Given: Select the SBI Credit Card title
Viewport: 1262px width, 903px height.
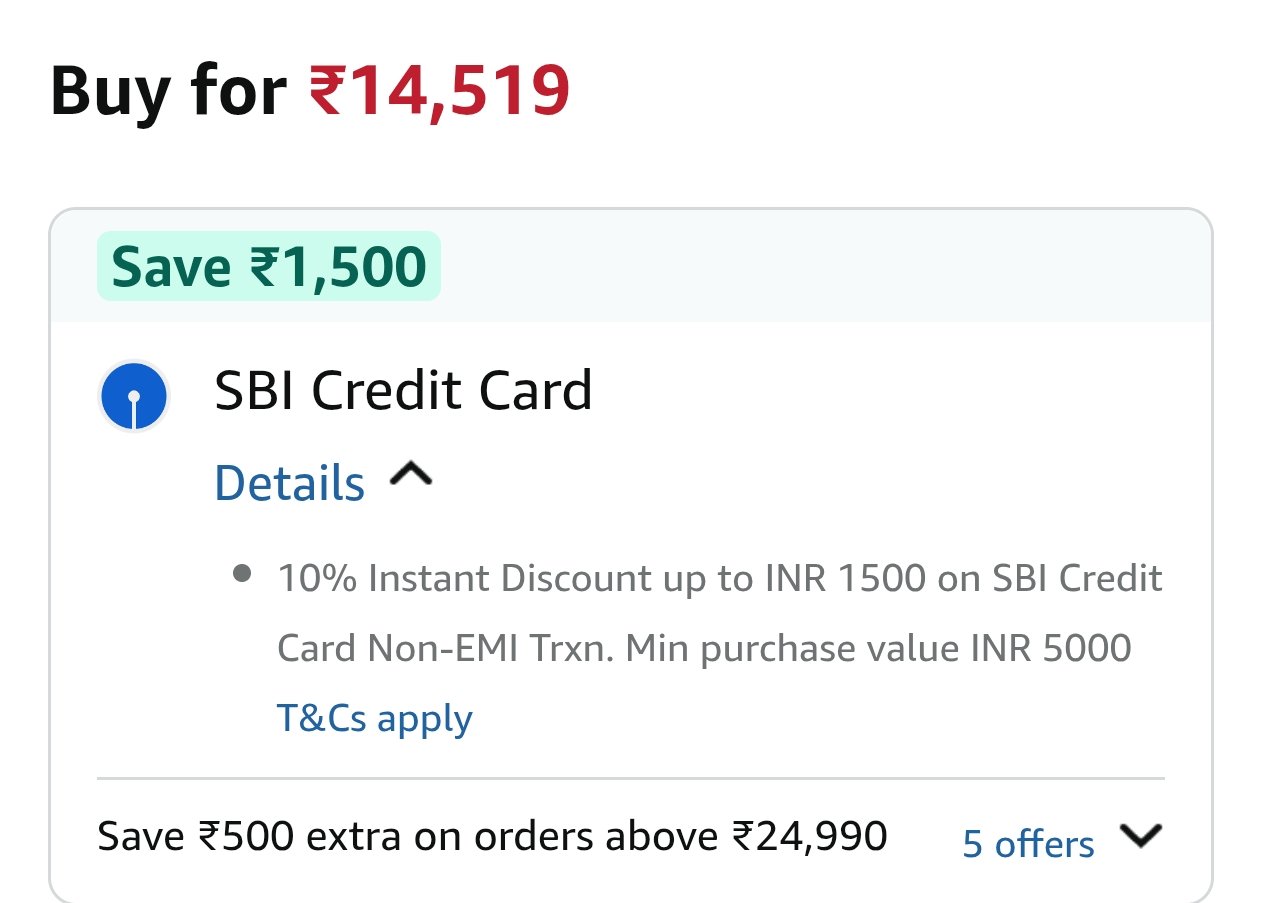Looking at the screenshot, I should [x=403, y=390].
